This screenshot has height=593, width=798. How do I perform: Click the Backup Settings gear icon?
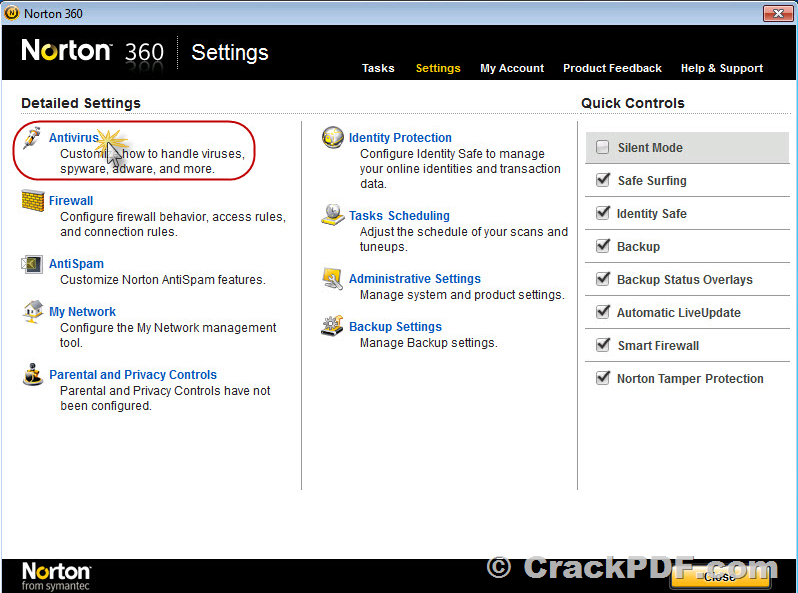332,326
